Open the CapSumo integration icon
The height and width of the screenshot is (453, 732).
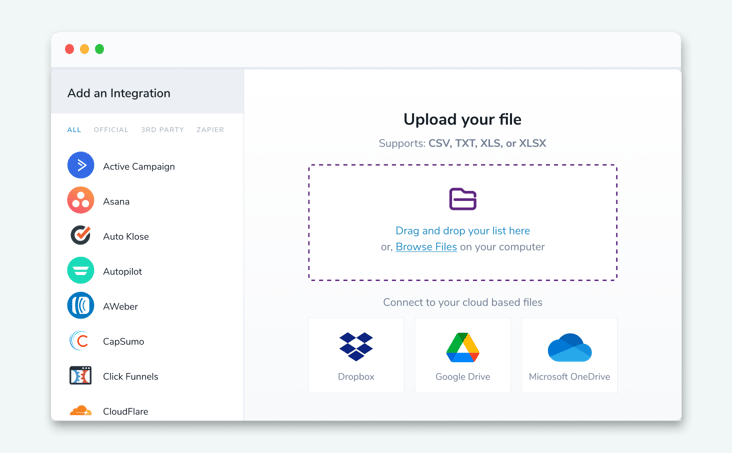tap(81, 341)
